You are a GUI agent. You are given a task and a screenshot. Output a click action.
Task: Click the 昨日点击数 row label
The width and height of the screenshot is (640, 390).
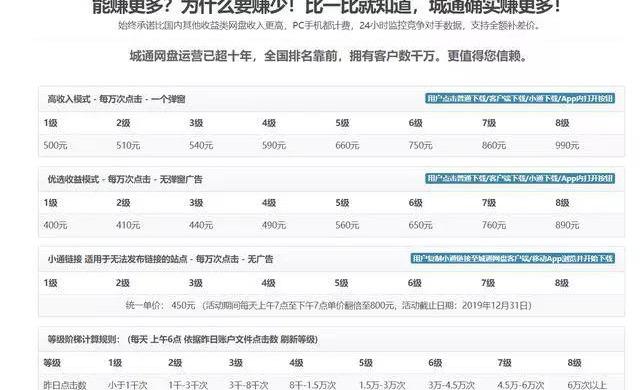point(65,385)
